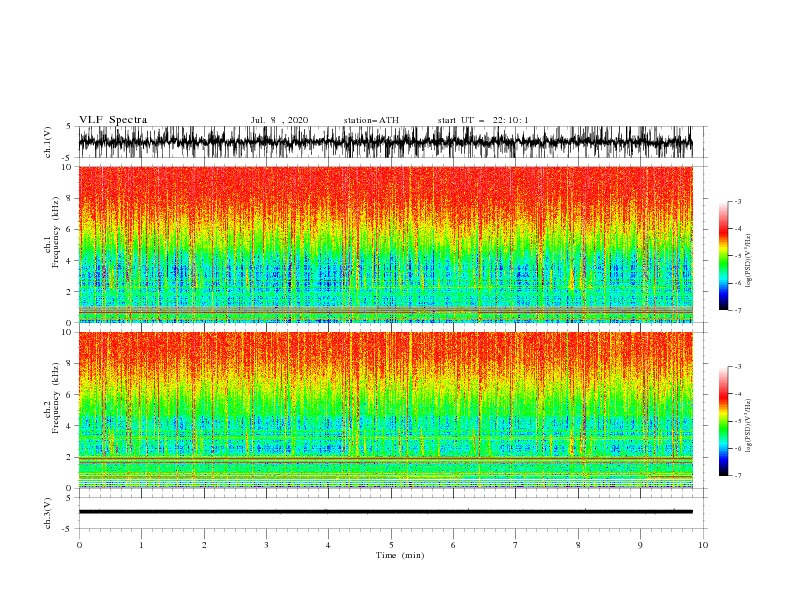Click the time axis tick label "5"

pos(391,545)
